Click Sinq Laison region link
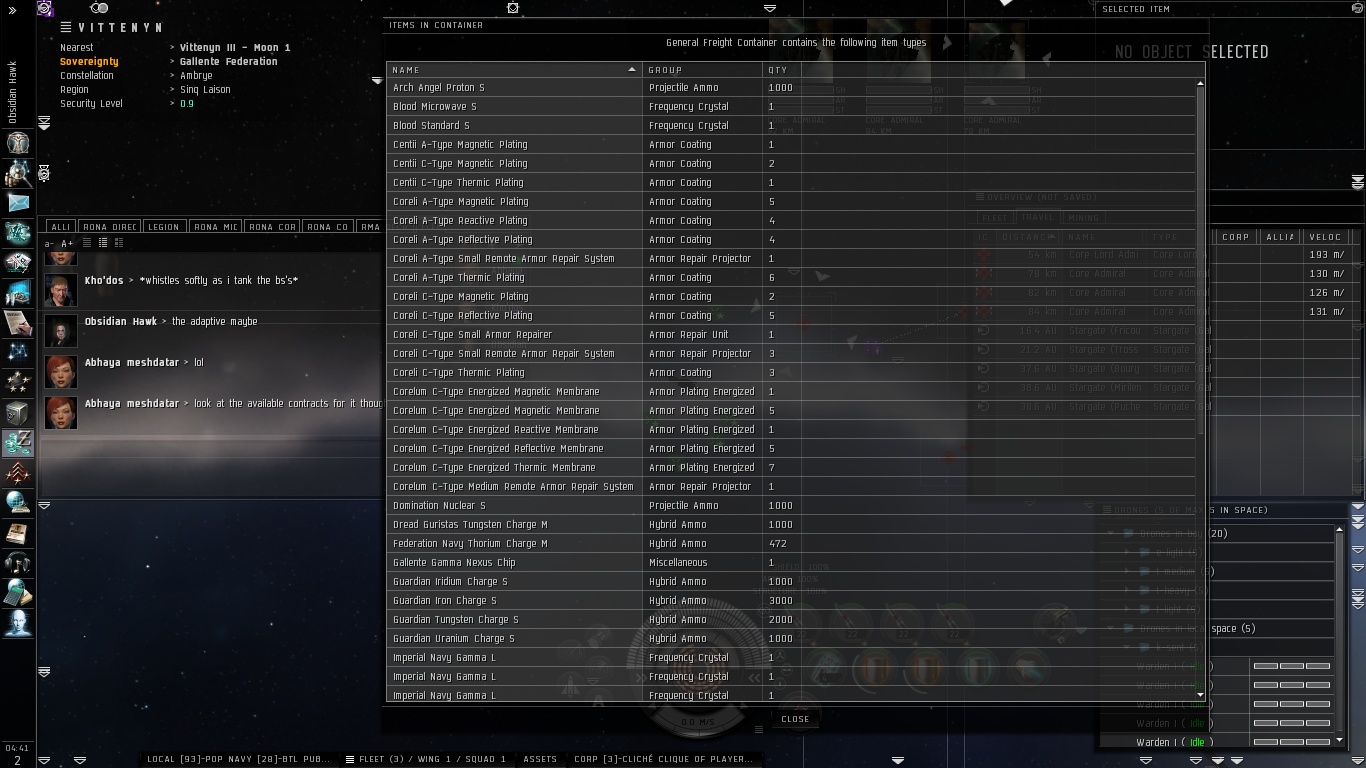Screen dimensions: 1366x768 point(205,90)
